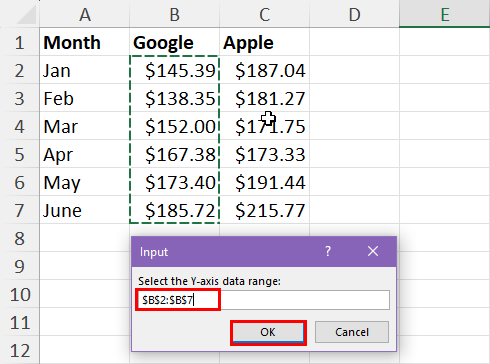The height and width of the screenshot is (364, 490).
Task: Select row 12 header
Action: point(20,350)
